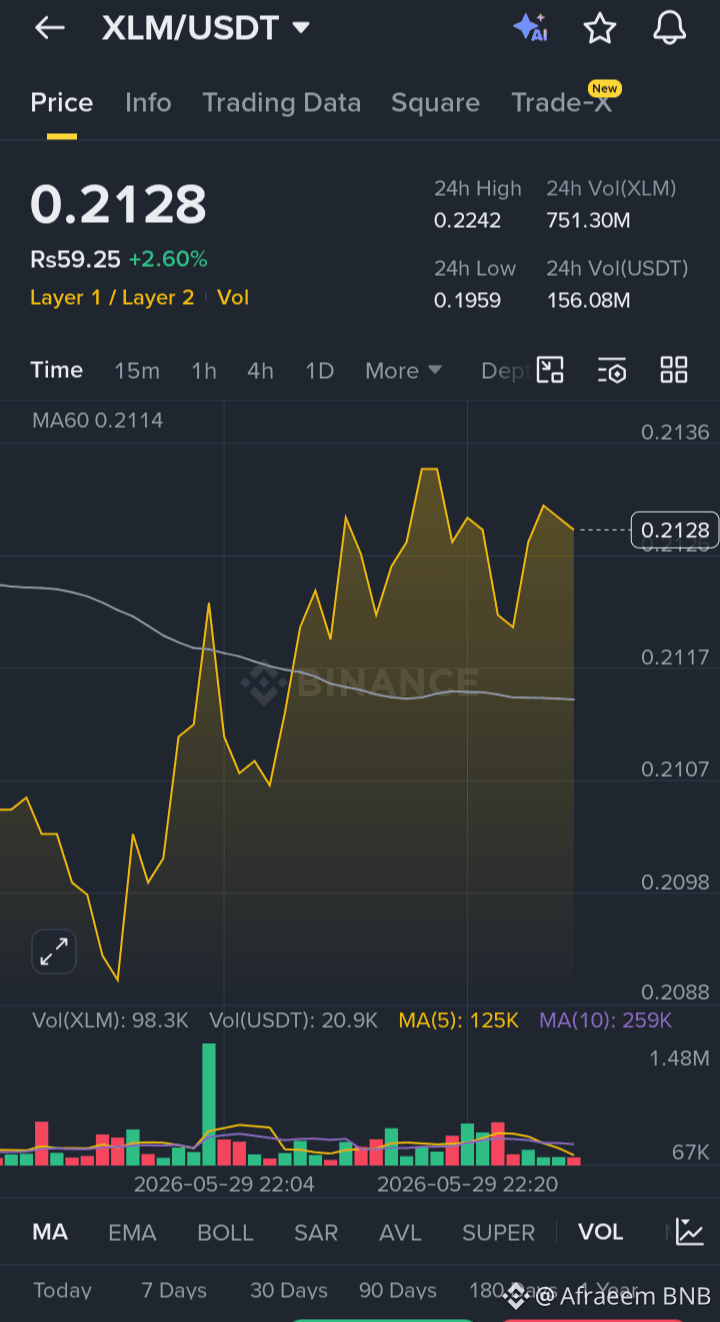
Task: Tap the back arrow icon
Action: click(x=49, y=28)
